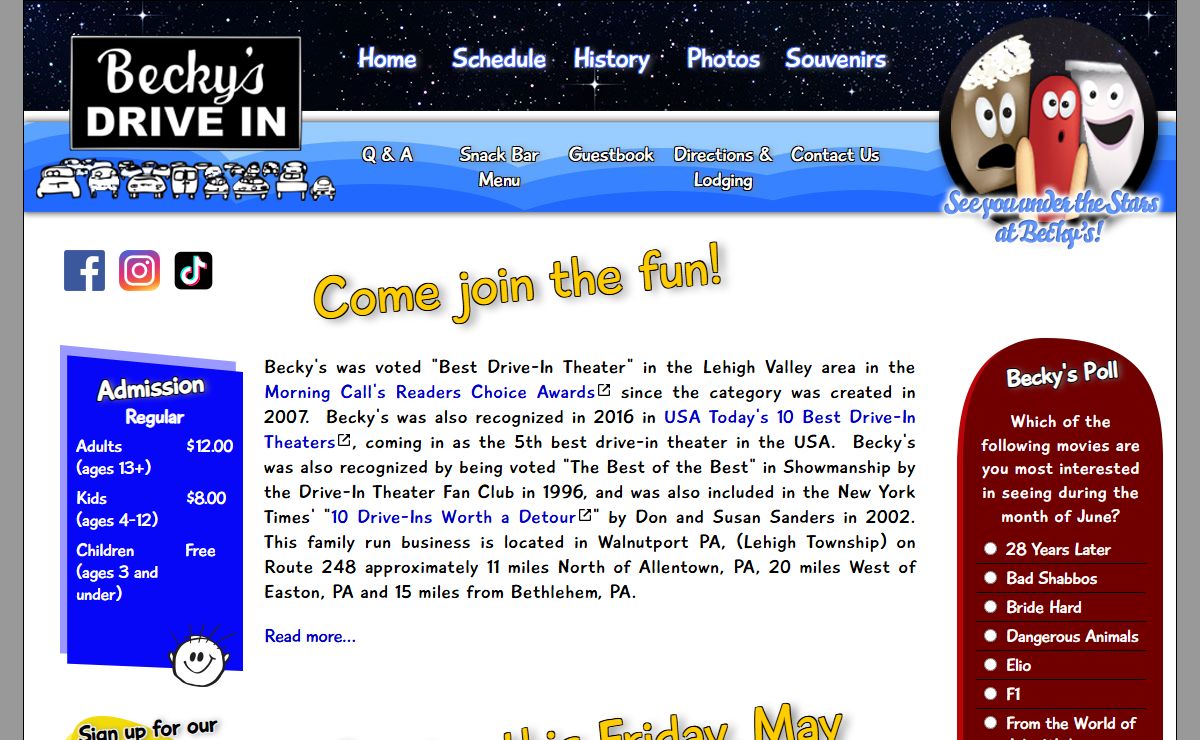The image size is (1200, 740).
Task: Open the History page
Action: tap(611, 59)
